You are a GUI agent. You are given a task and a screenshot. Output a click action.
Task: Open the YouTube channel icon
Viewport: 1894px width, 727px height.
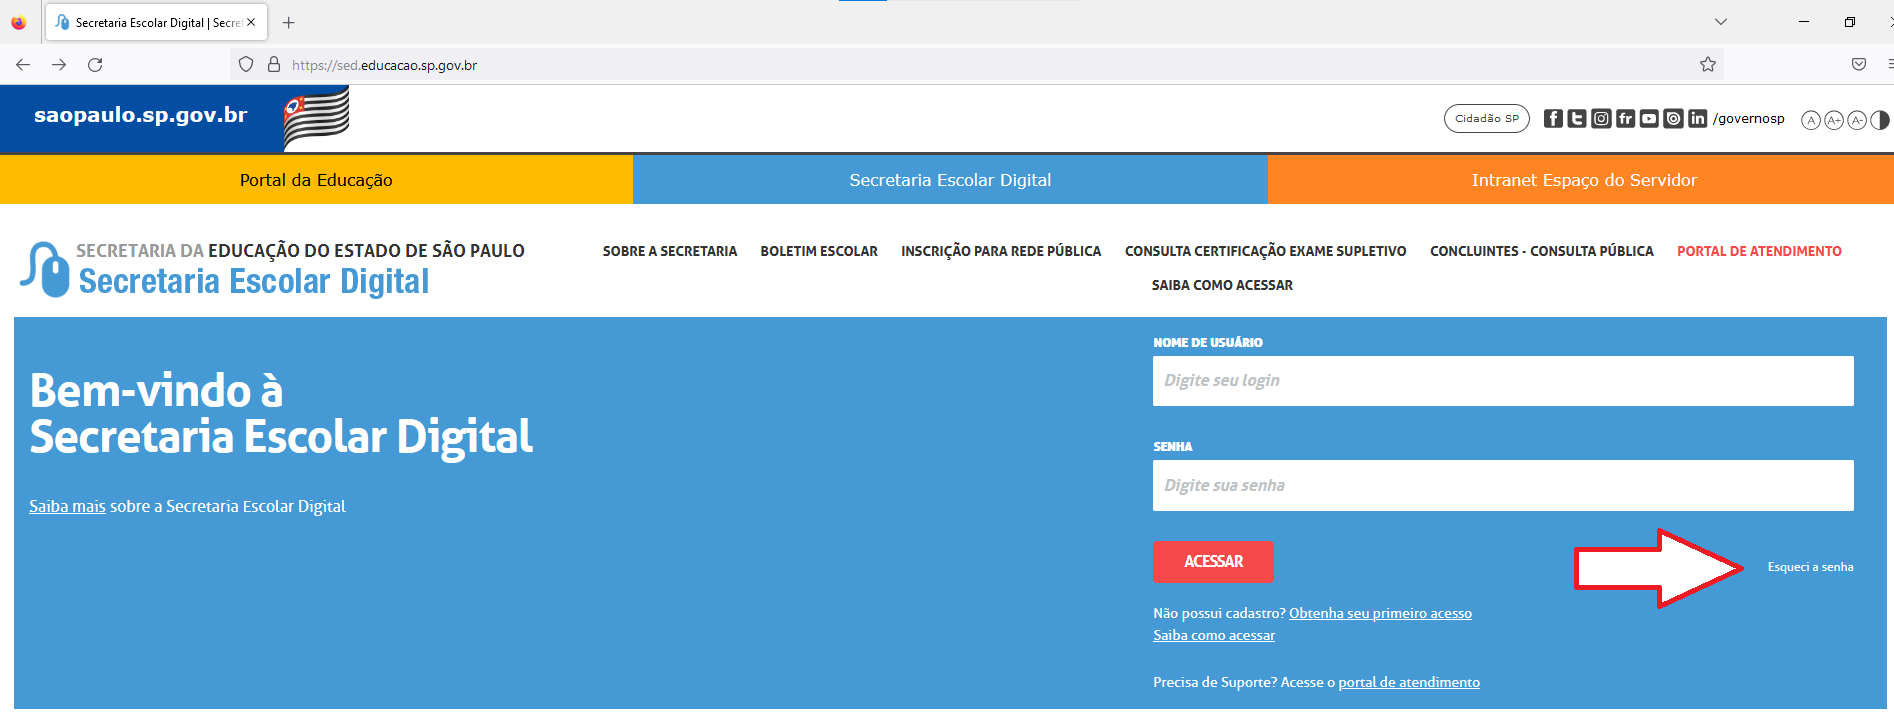(1649, 119)
